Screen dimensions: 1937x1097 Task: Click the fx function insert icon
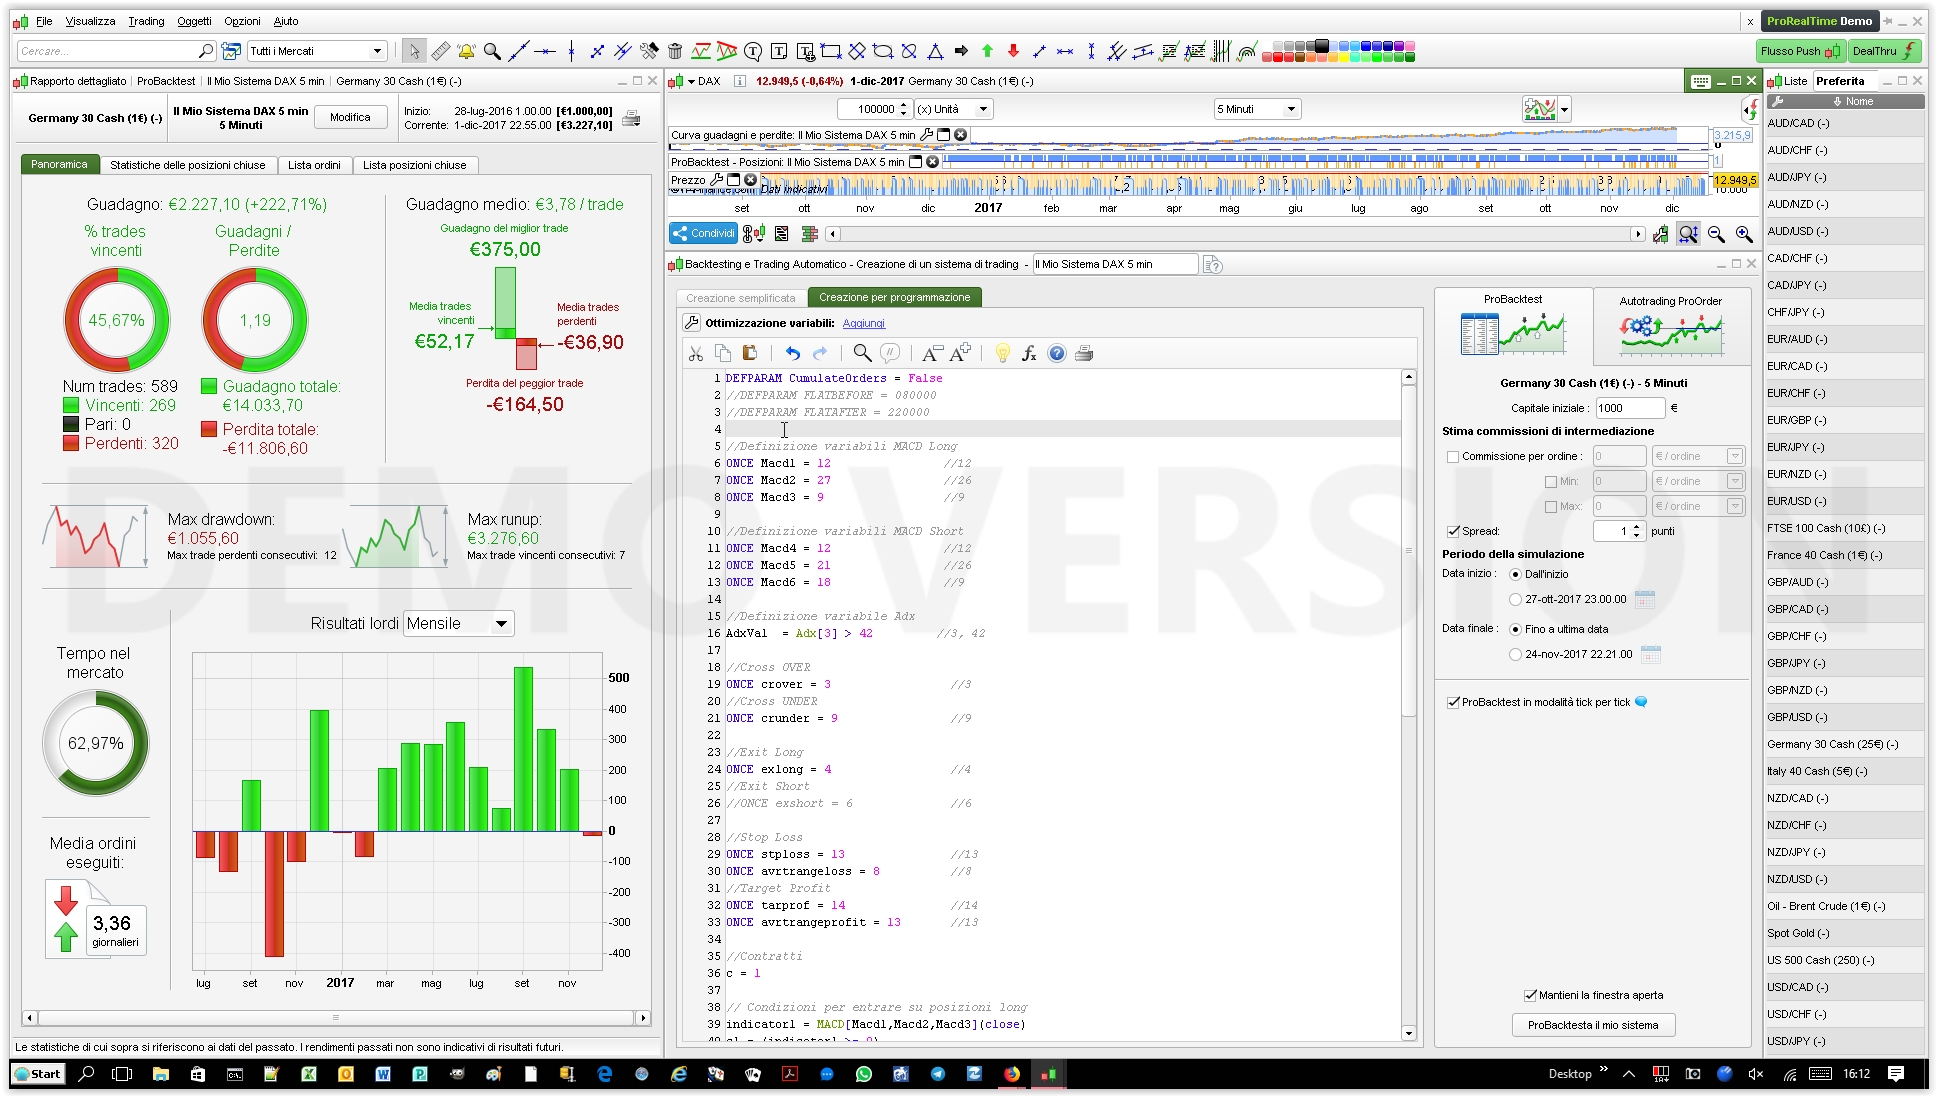(x=1029, y=353)
